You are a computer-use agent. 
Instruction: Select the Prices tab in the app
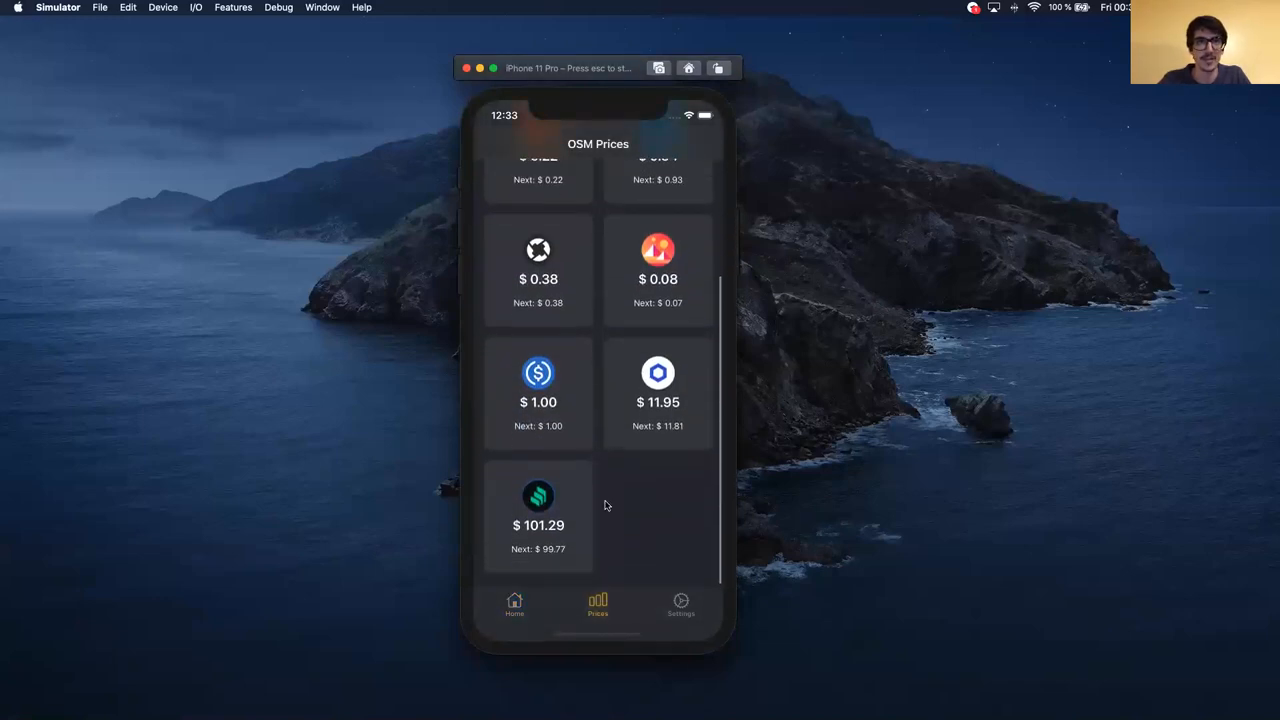click(x=598, y=604)
